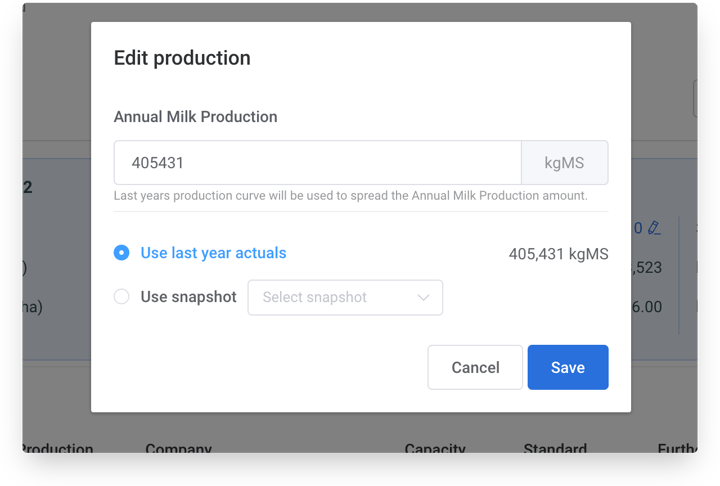Viewport: 720px width, 486px height.
Task: Click the Annual Milk Production field label
Action: tap(196, 117)
